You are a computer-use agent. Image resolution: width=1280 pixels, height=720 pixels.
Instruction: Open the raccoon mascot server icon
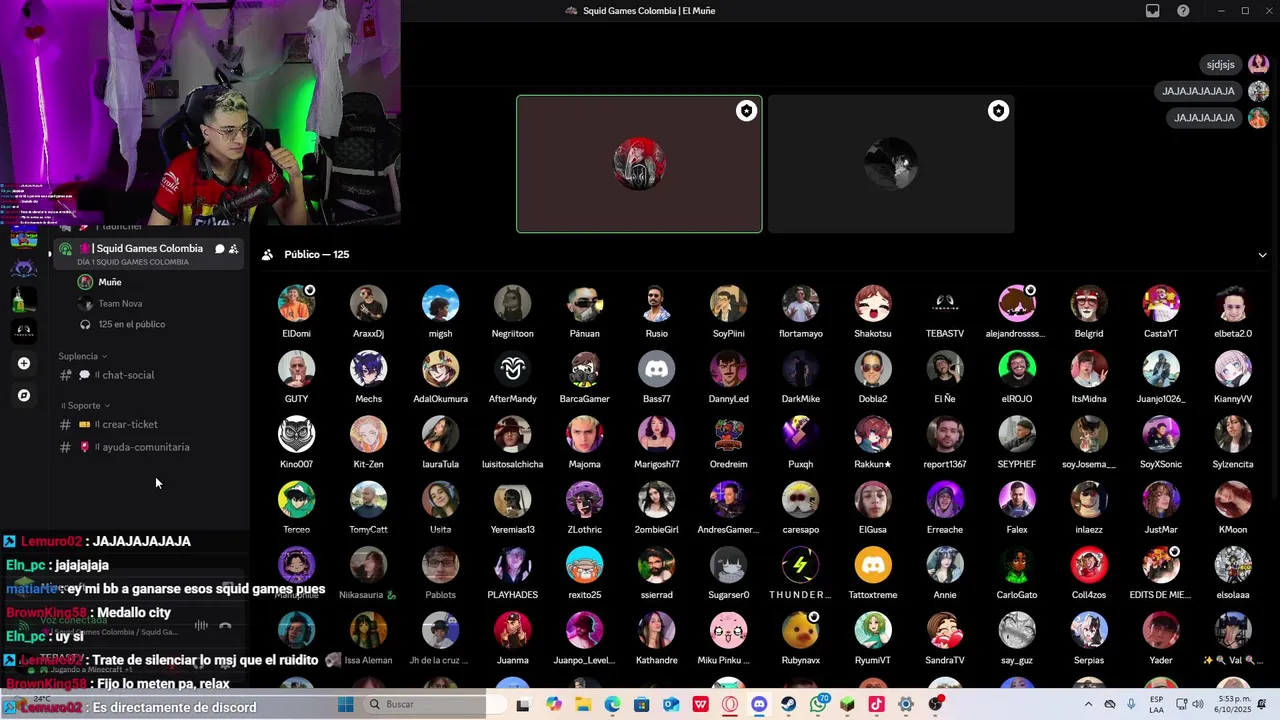coord(24,267)
